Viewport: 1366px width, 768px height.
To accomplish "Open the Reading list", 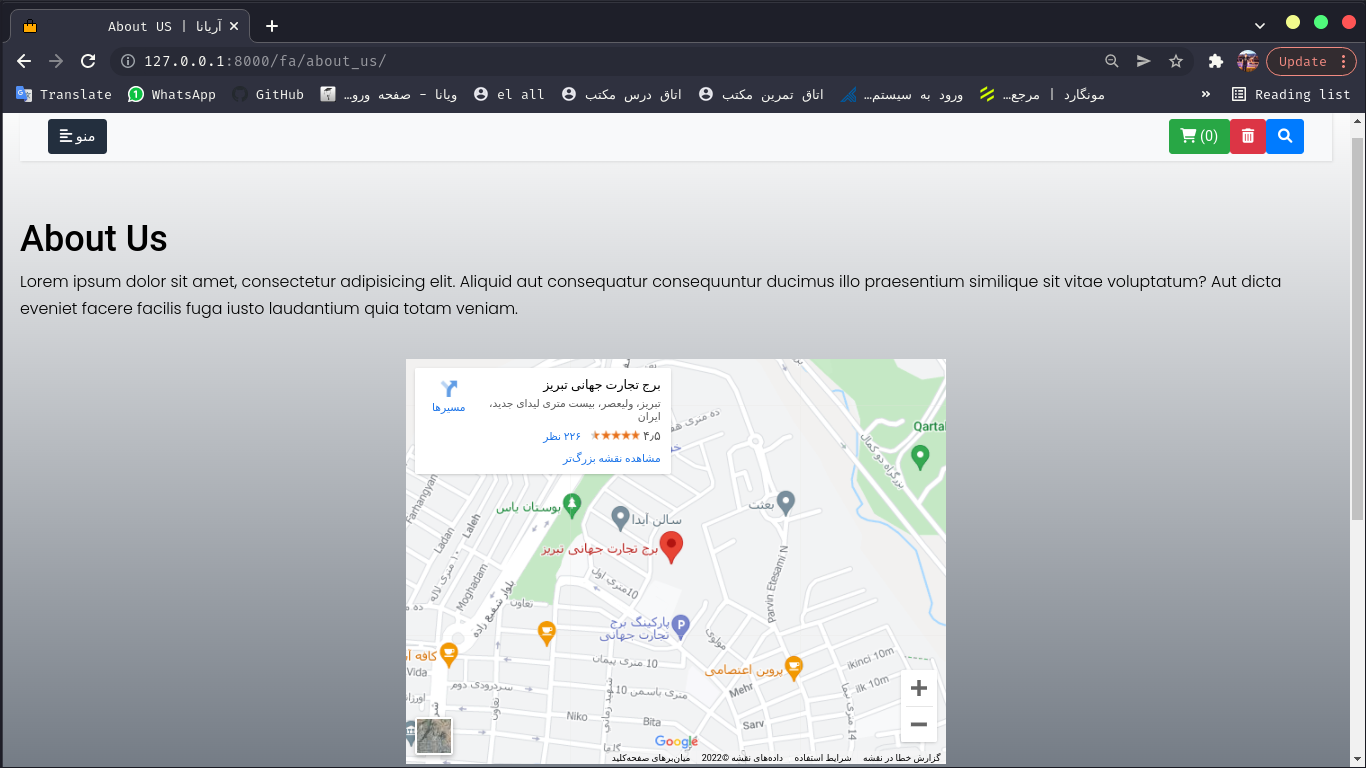I will [1291, 94].
